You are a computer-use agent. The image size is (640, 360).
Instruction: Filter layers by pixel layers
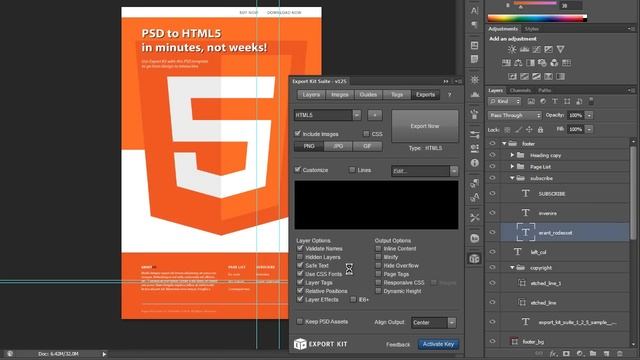coord(531,101)
